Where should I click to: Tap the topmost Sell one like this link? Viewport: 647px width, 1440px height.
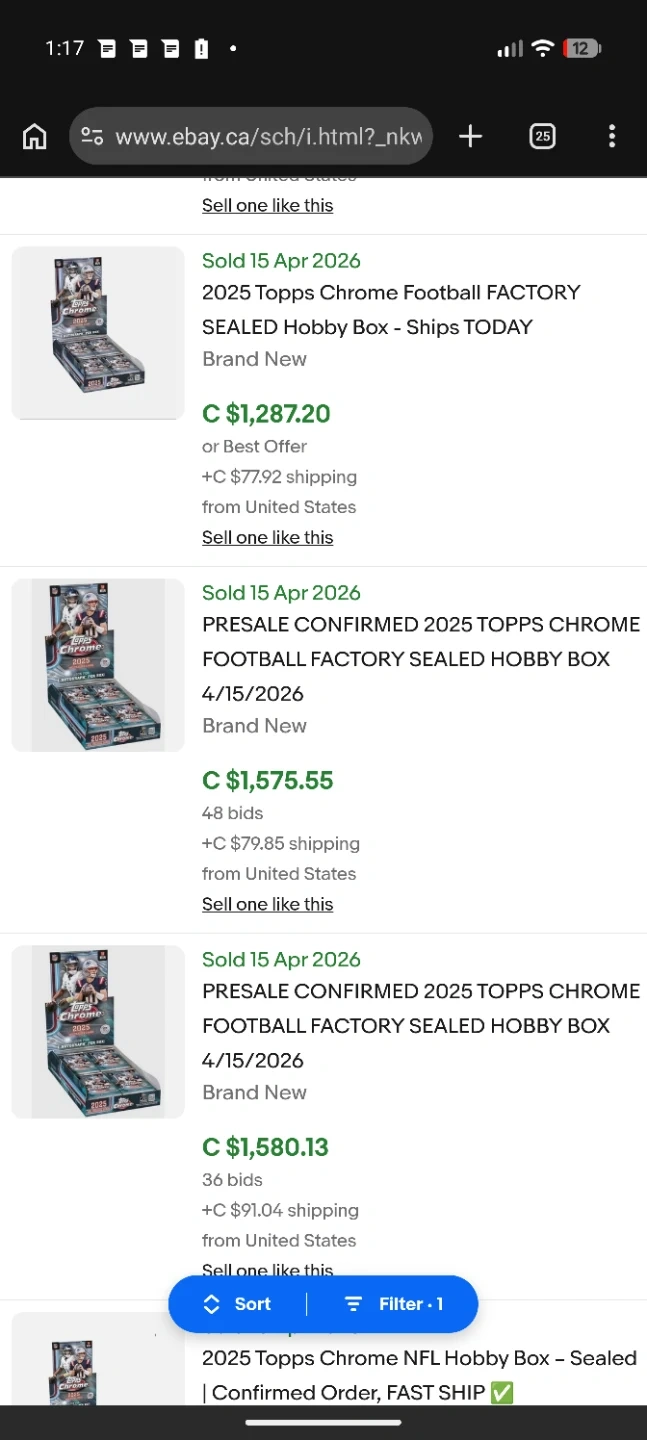pos(267,205)
